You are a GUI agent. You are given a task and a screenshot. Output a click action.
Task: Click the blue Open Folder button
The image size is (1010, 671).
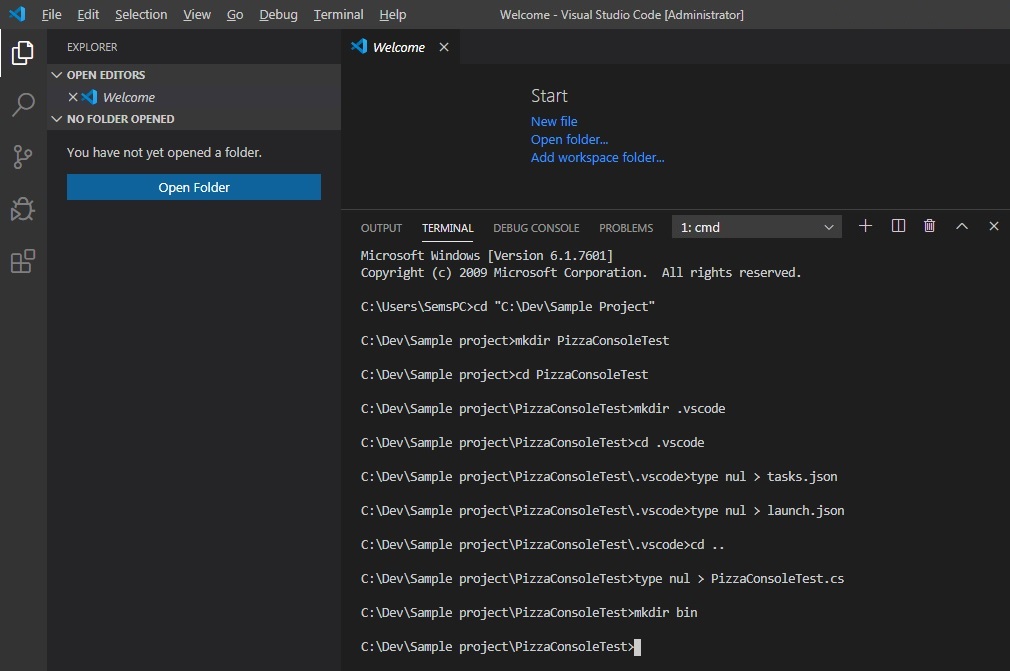(194, 187)
